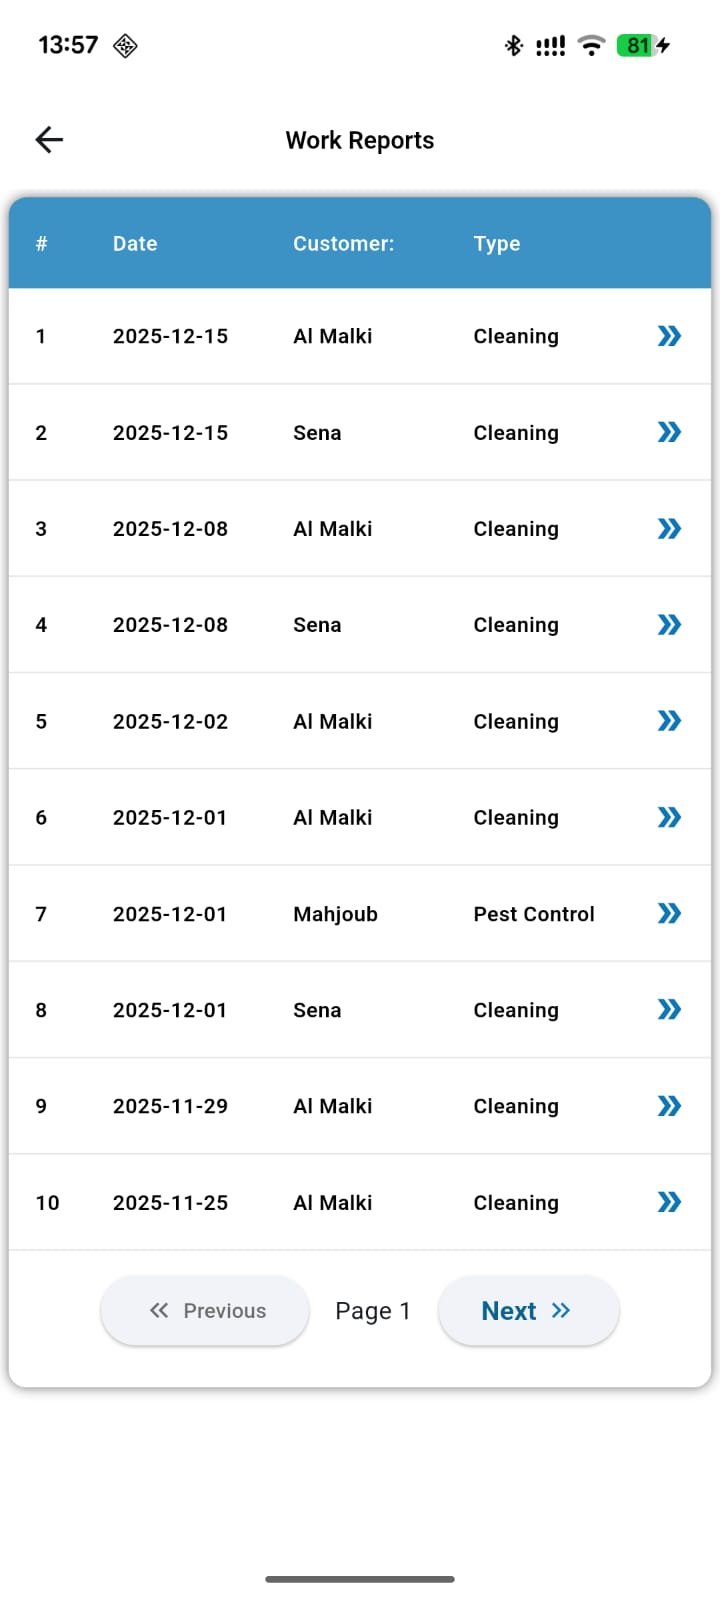Tap the back arrow icon
720x1600 pixels.
pyautogui.click(x=49, y=140)
